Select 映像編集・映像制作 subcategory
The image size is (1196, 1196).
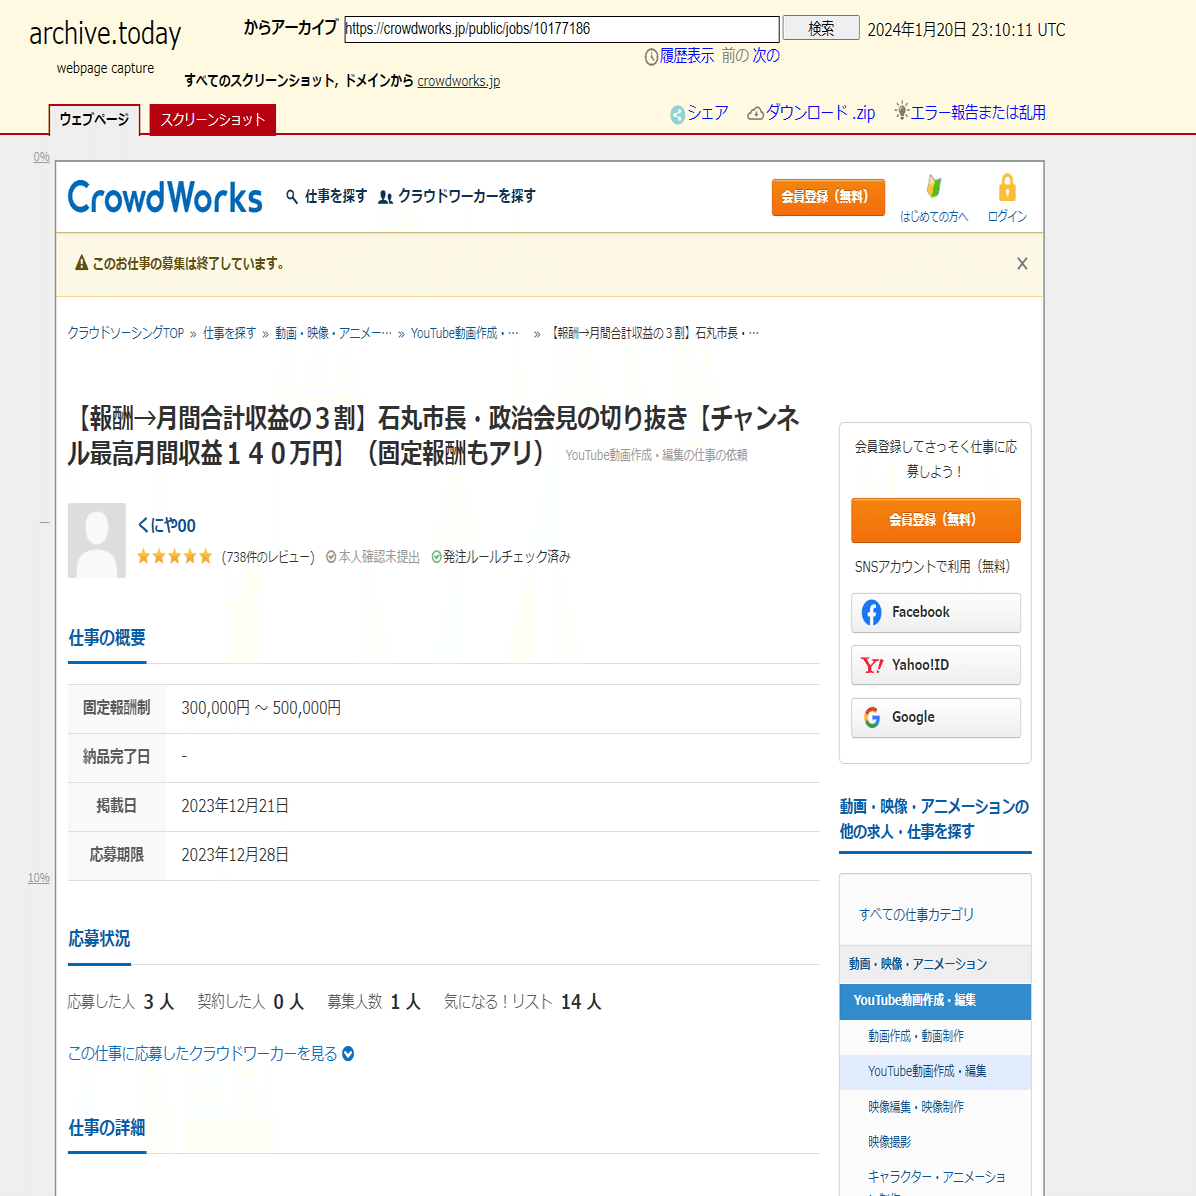[x=915, y=1107]
